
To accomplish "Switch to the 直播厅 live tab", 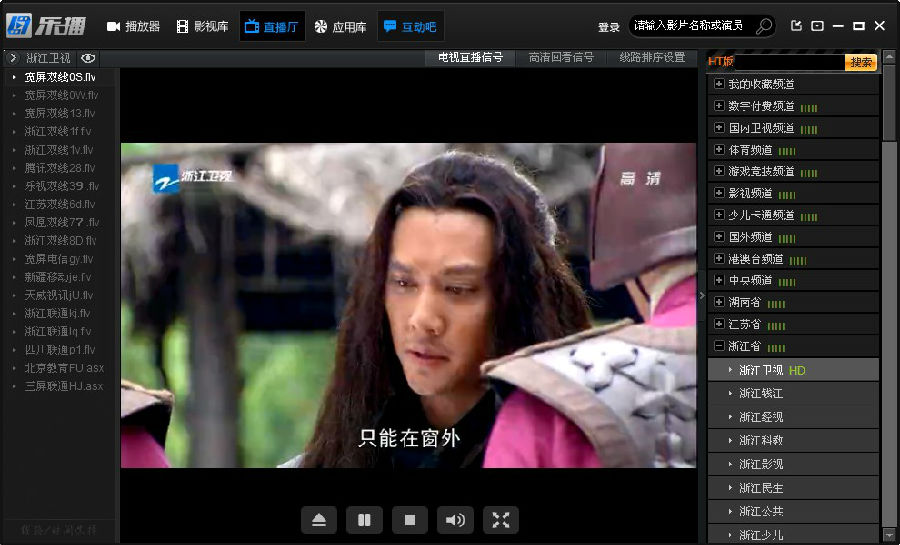I will click(x=271, y=26).
